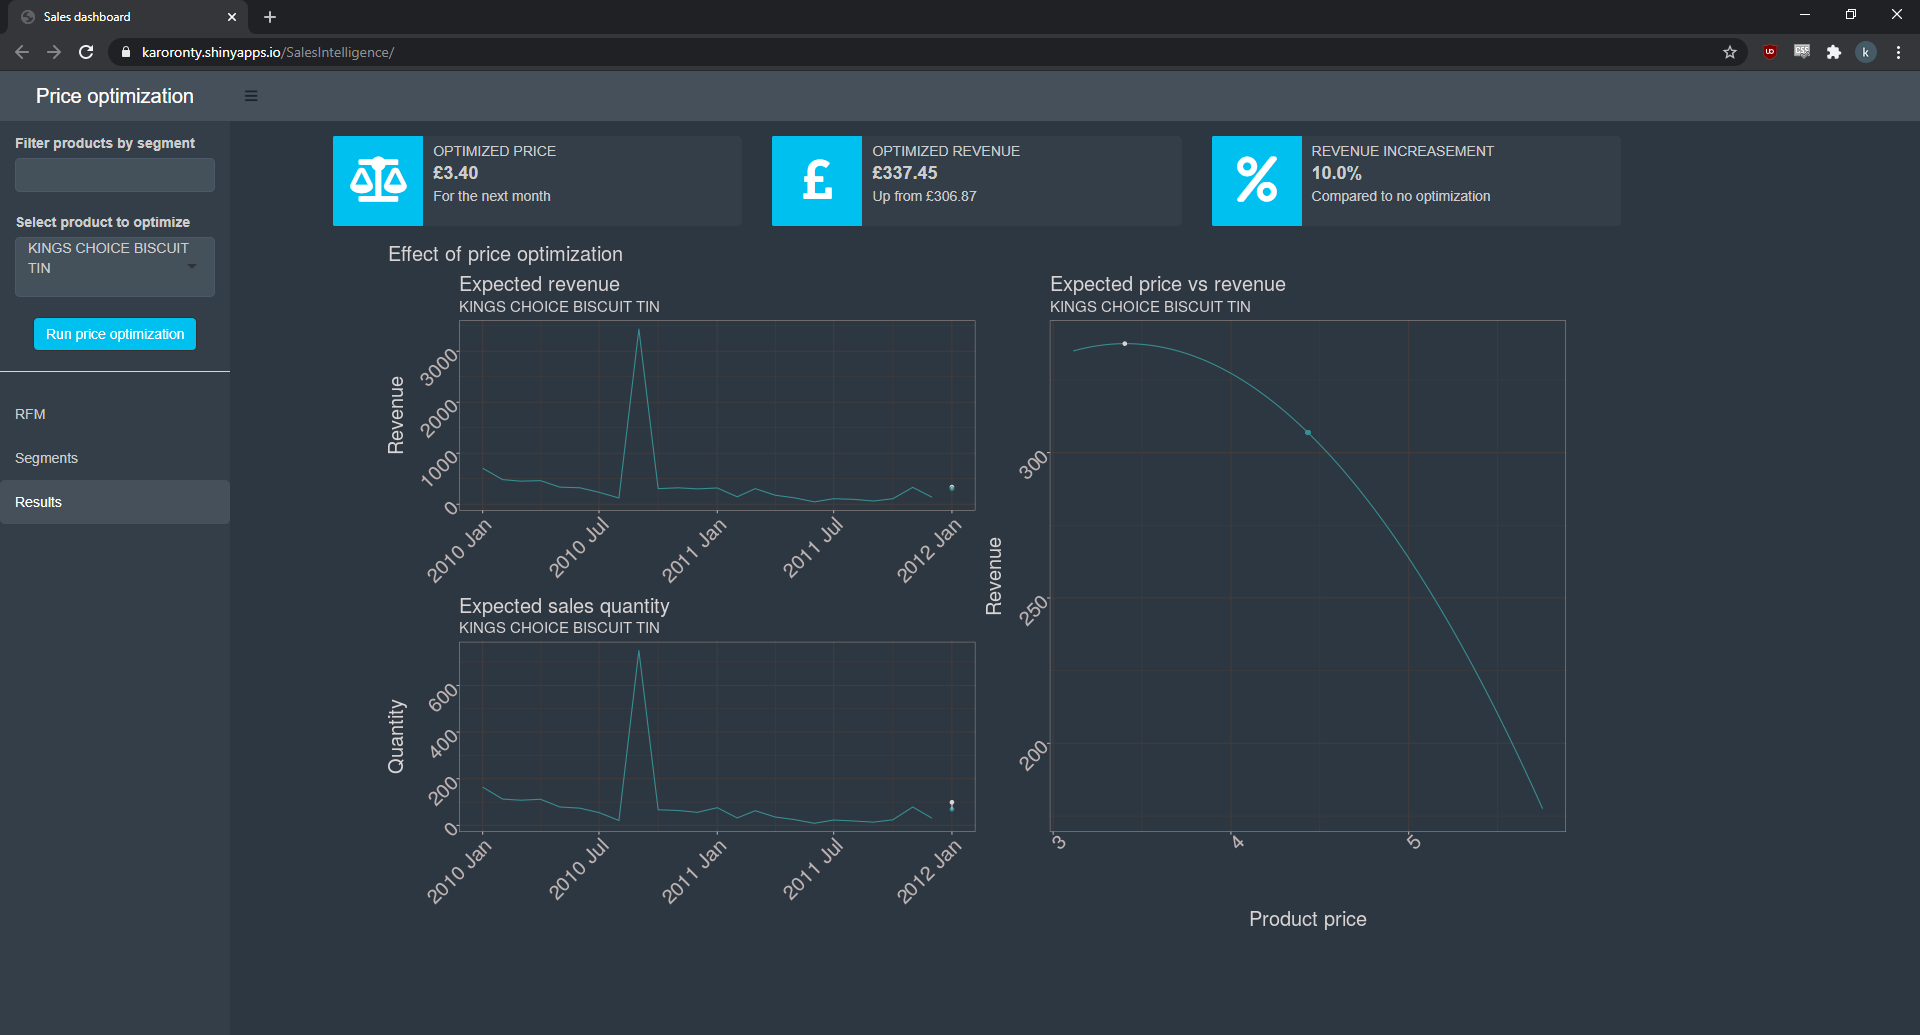Click the 'Expected sales quantity' chart title
Image resolution: width=1920 pixels, height=1035 pixels.
[x=564, y=606]
